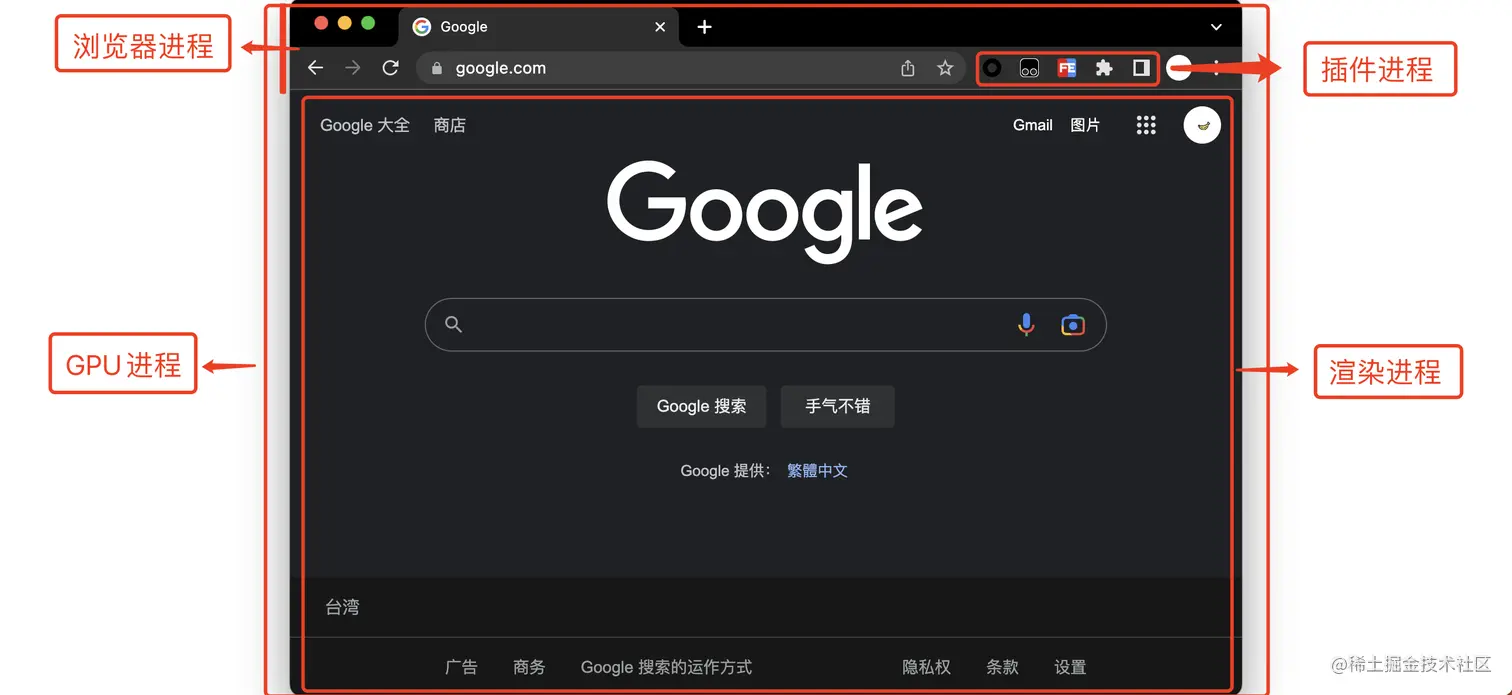Close the Google tab
Viewport: 1512px width, 695px height.
[x=660, y=27]
